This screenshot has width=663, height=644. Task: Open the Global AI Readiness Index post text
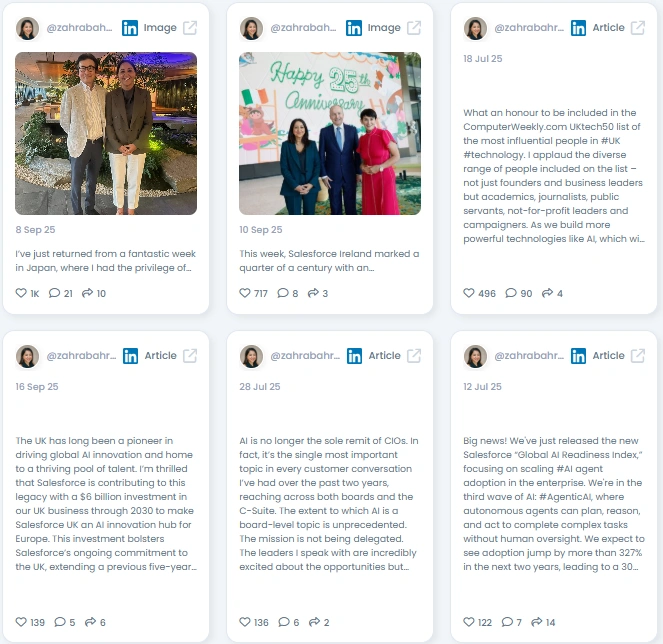[x=553, y=504]
